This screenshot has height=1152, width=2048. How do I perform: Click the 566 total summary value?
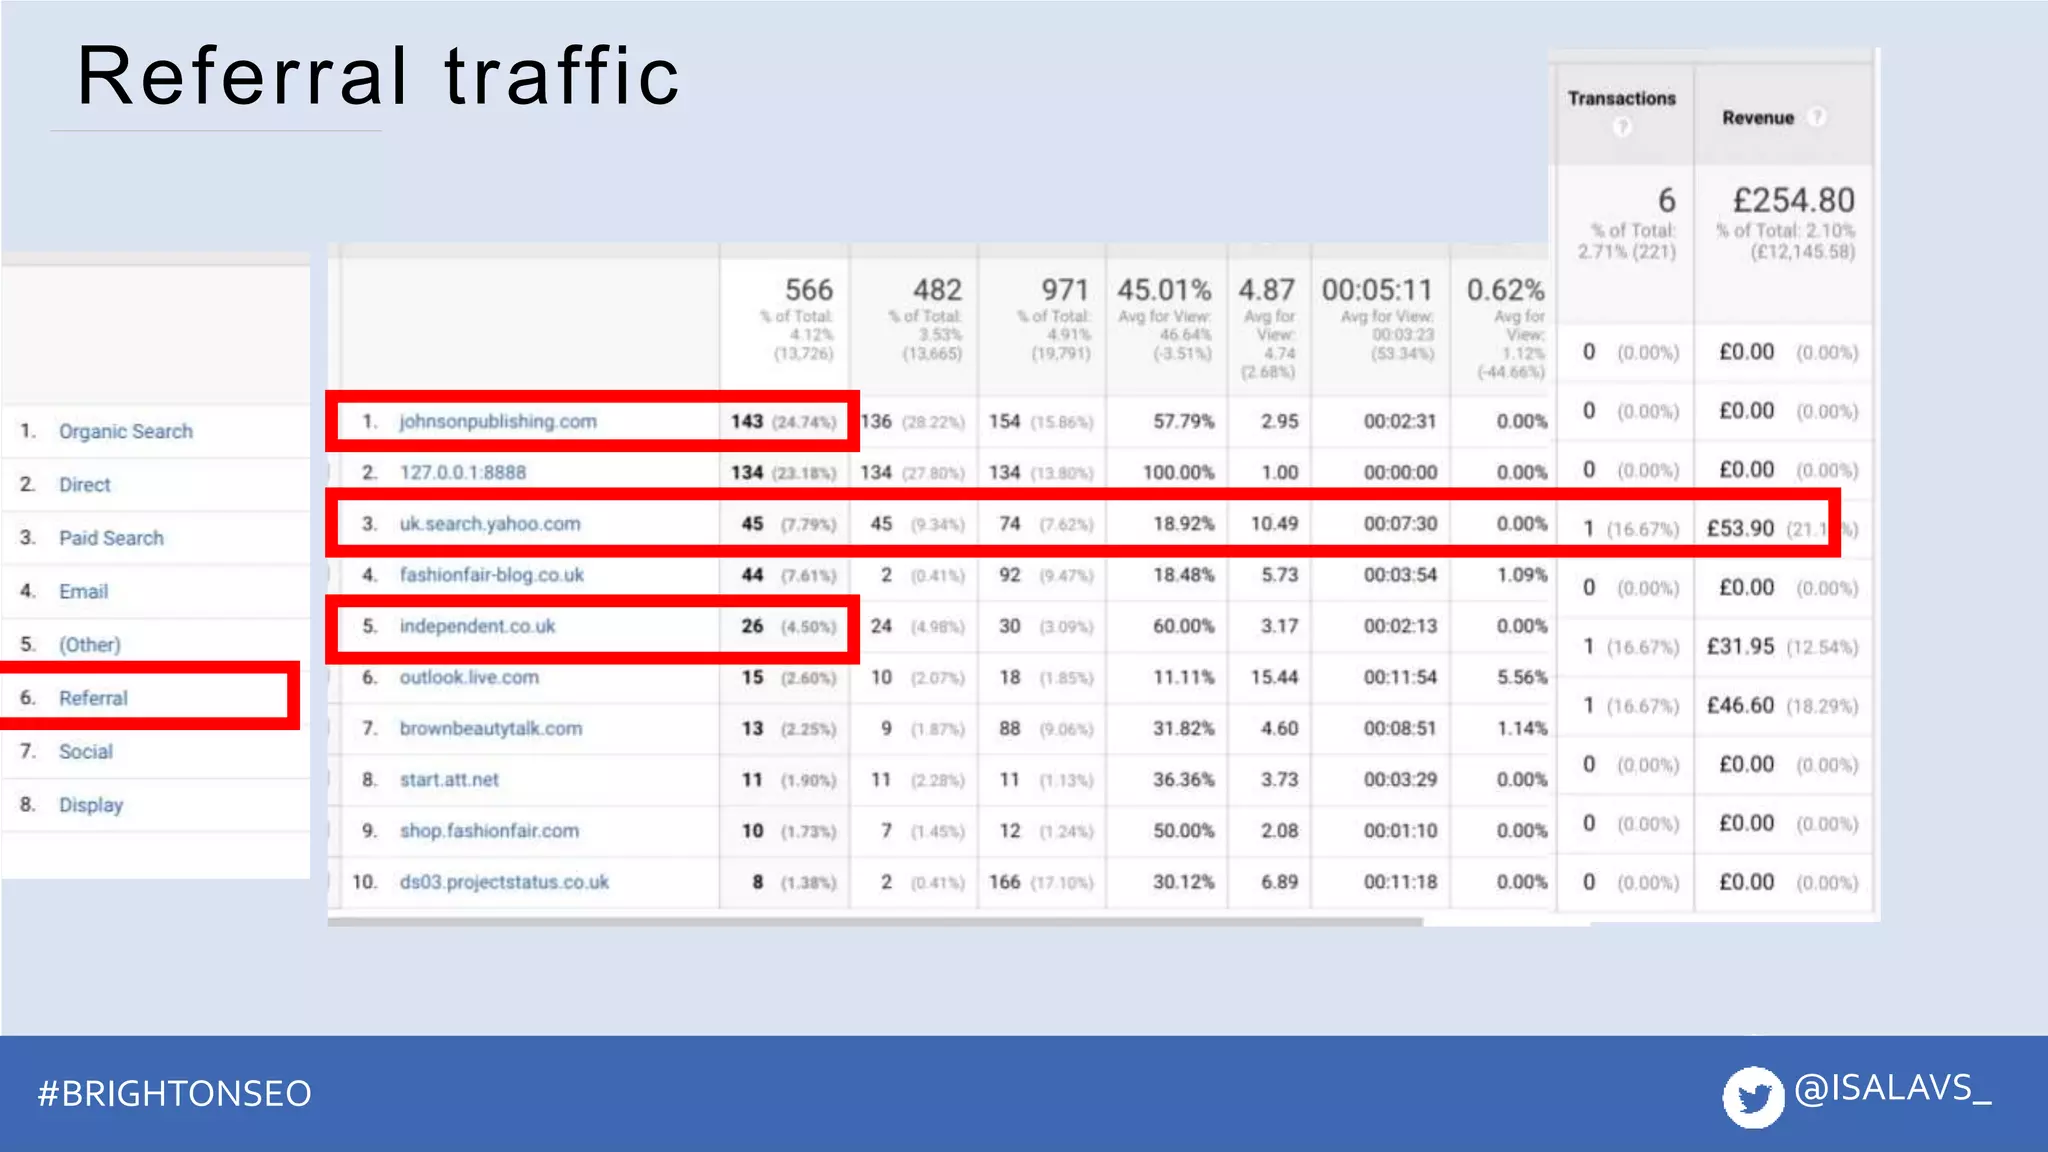point(809,290)
